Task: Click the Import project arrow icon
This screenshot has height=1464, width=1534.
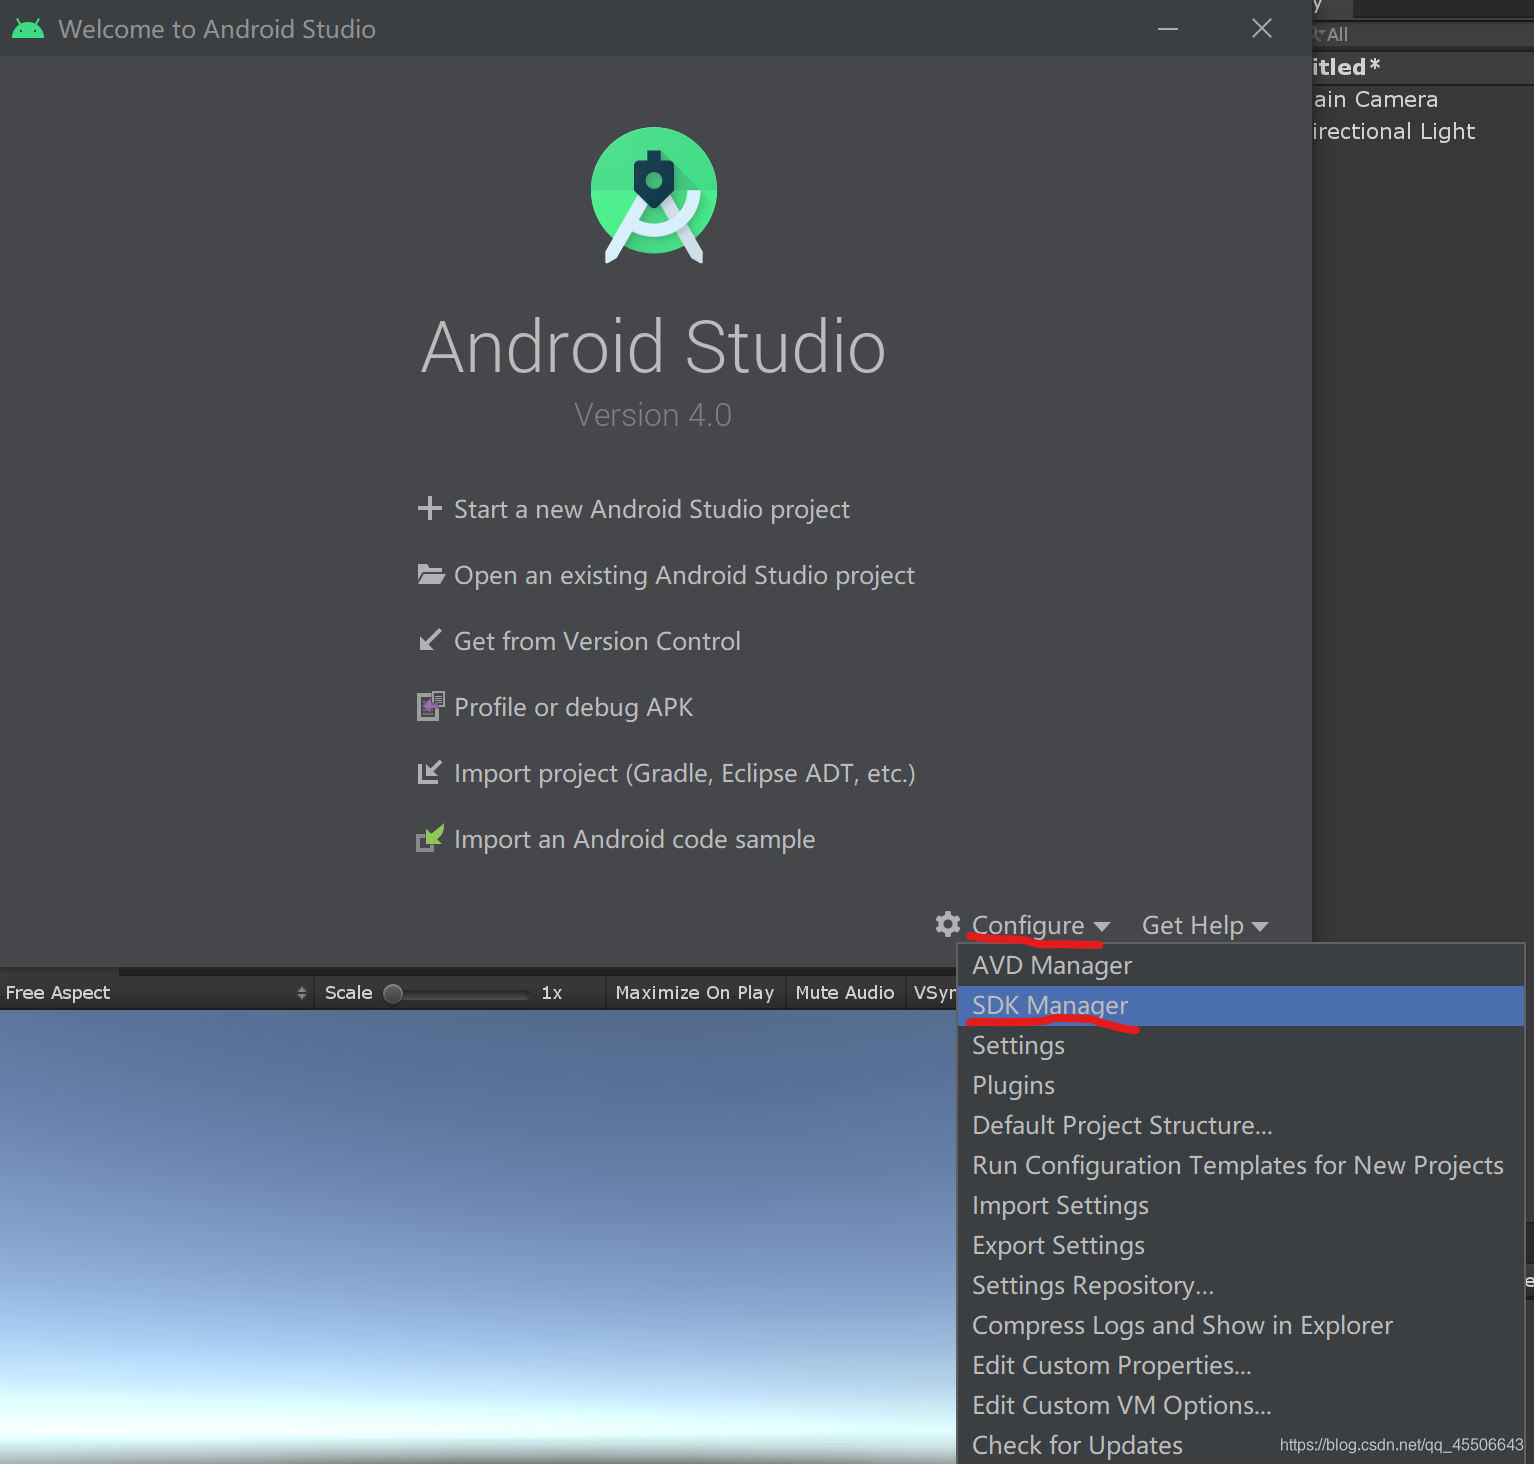Action: (429, 772)
